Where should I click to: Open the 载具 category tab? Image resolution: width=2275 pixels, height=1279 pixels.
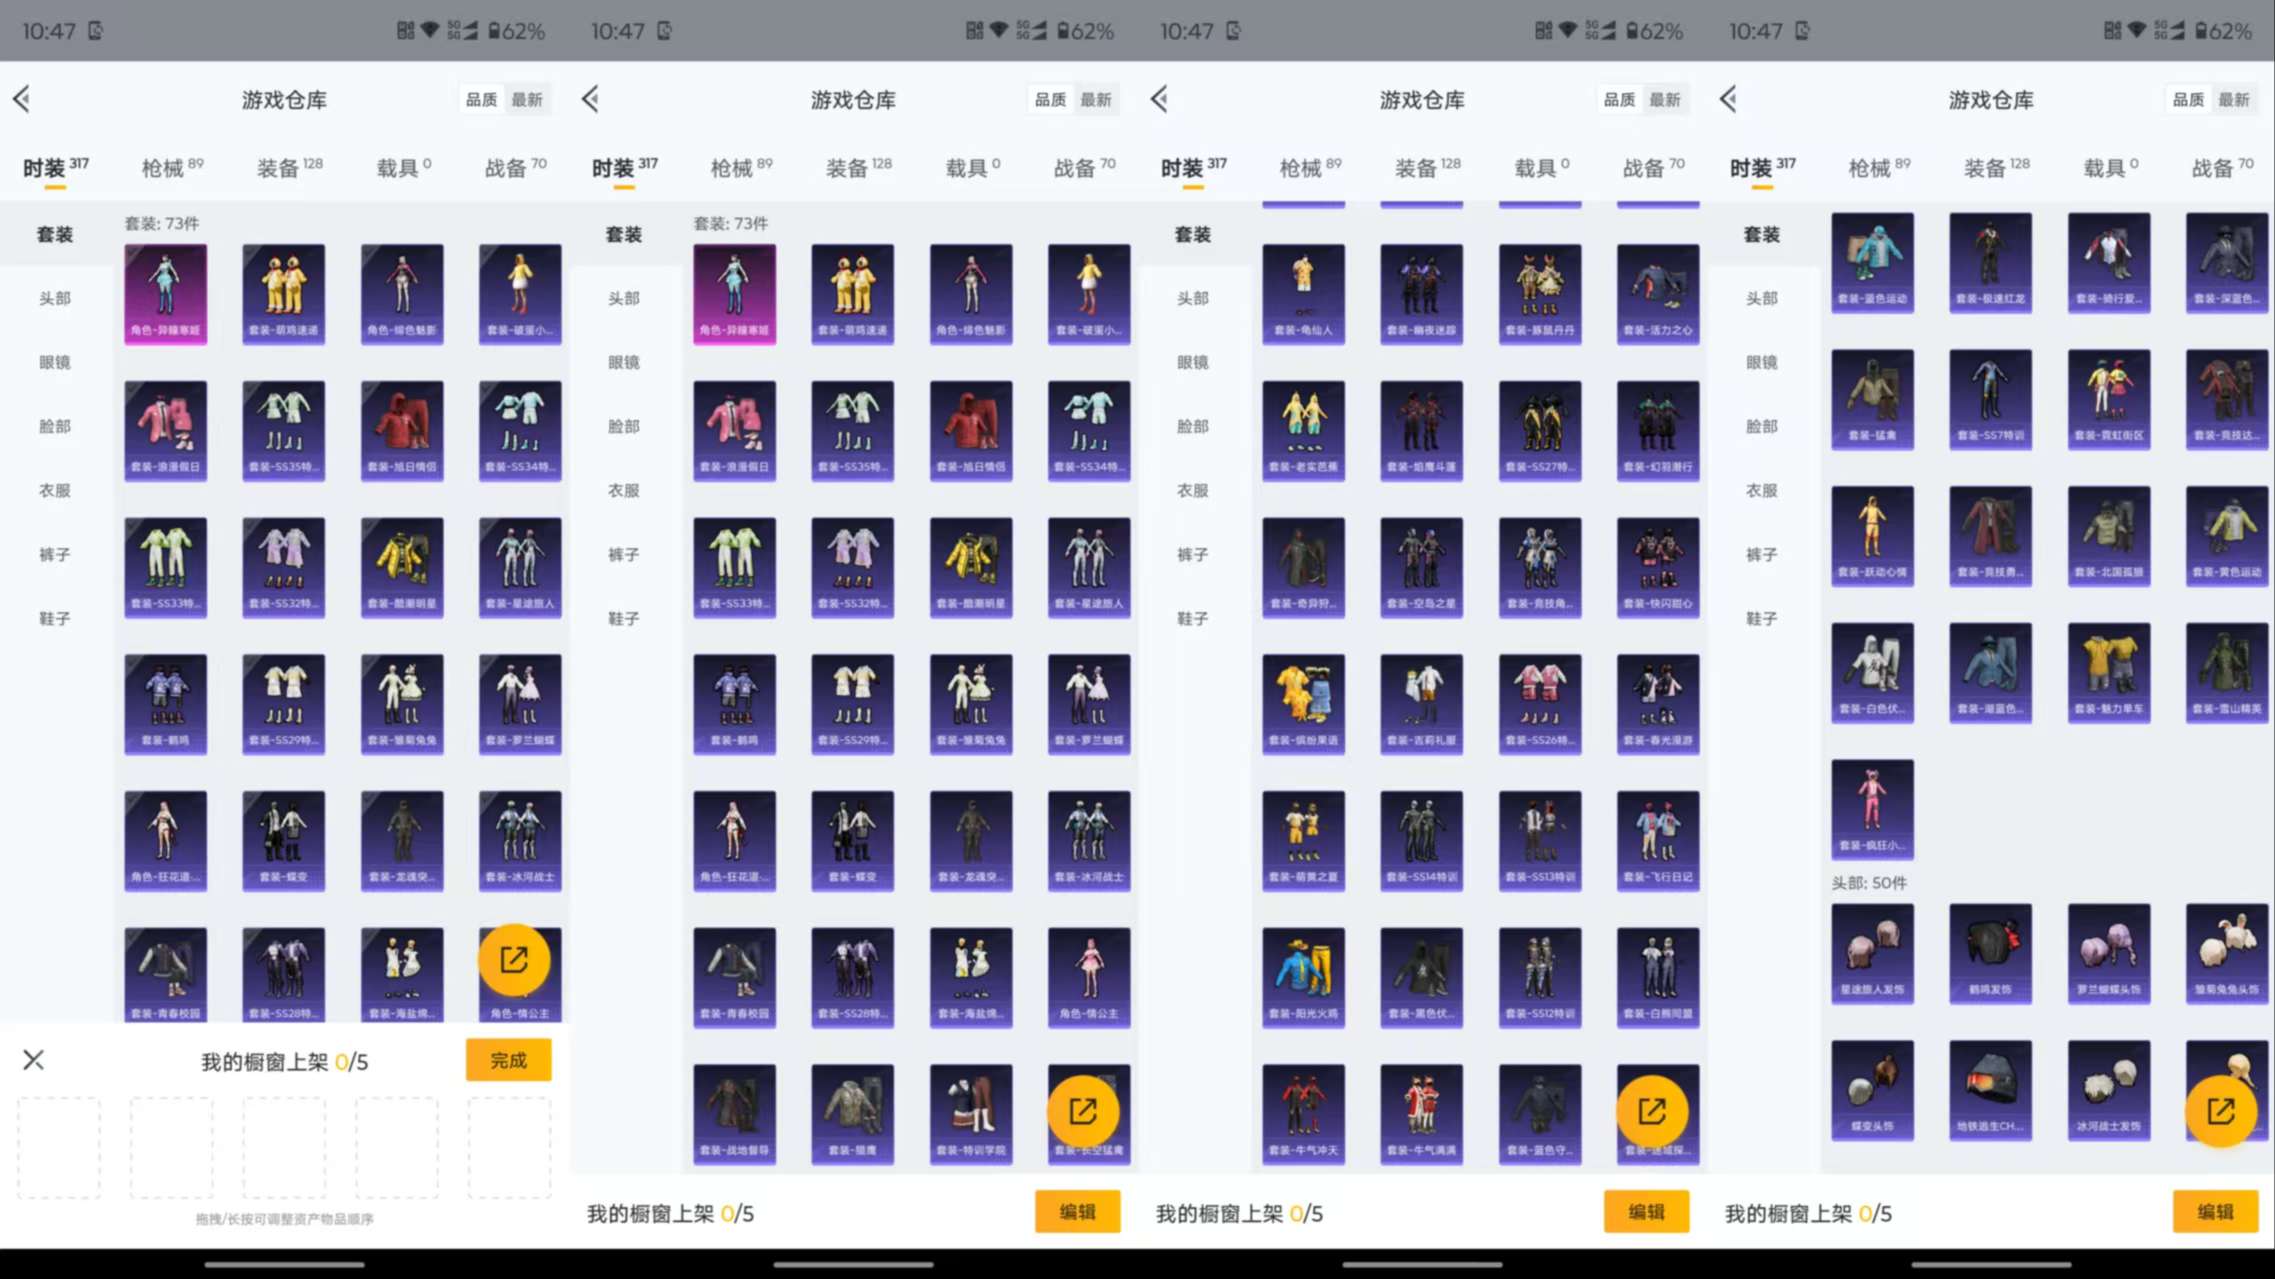tap(398, 166)
